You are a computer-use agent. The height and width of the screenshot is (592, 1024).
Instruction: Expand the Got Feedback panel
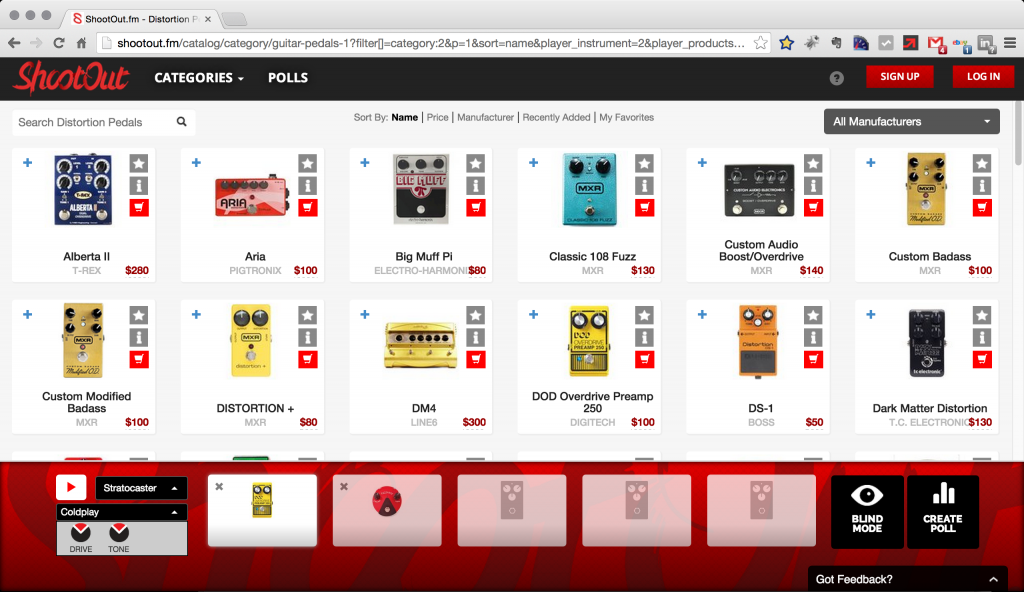908,579
